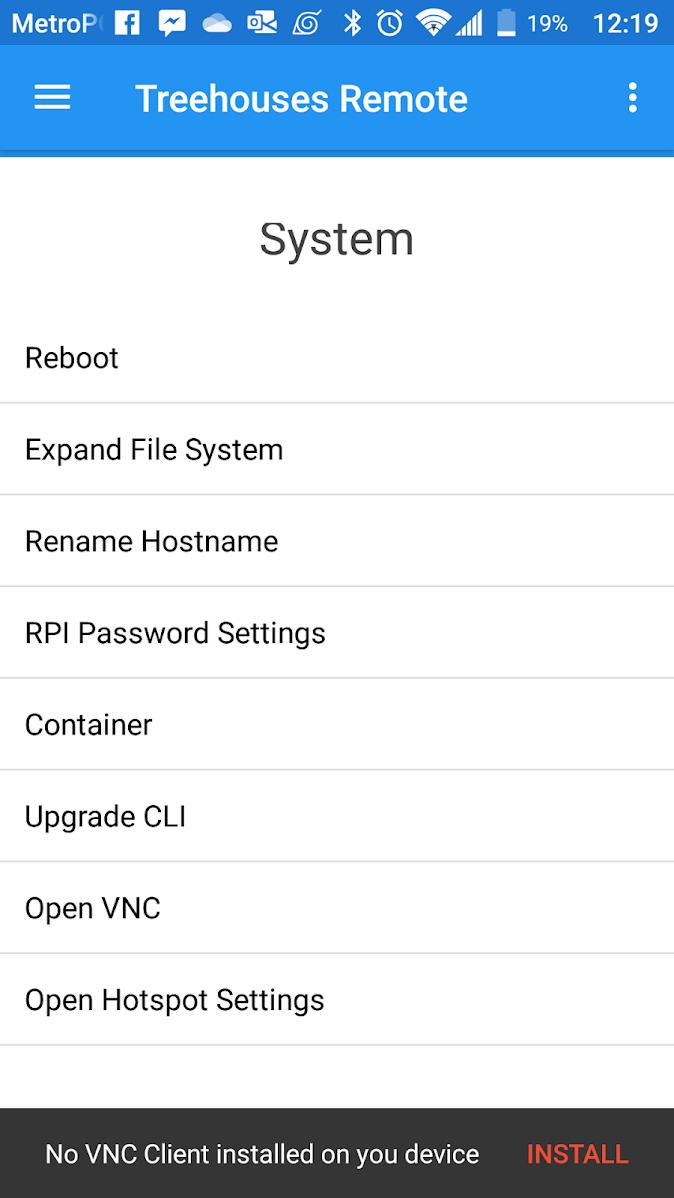Open the navigation drawer hamburger icon

tap(51, 97)
